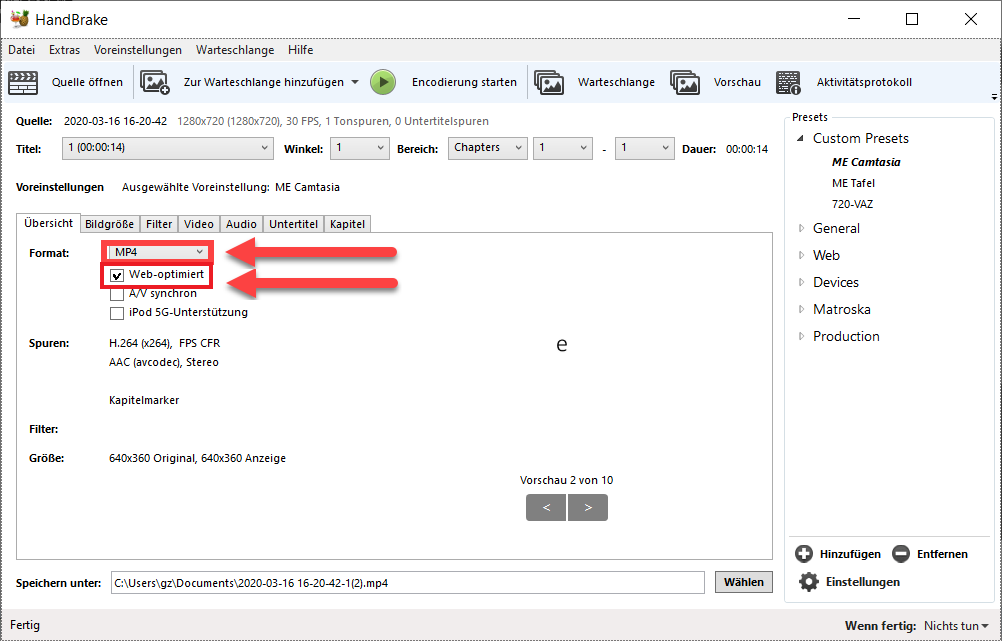Image resolution: width=1002 pixels, height=641 pixels.
Task: Click the source name 2020-03-16 16-20-42
Action: pos(115,121)
